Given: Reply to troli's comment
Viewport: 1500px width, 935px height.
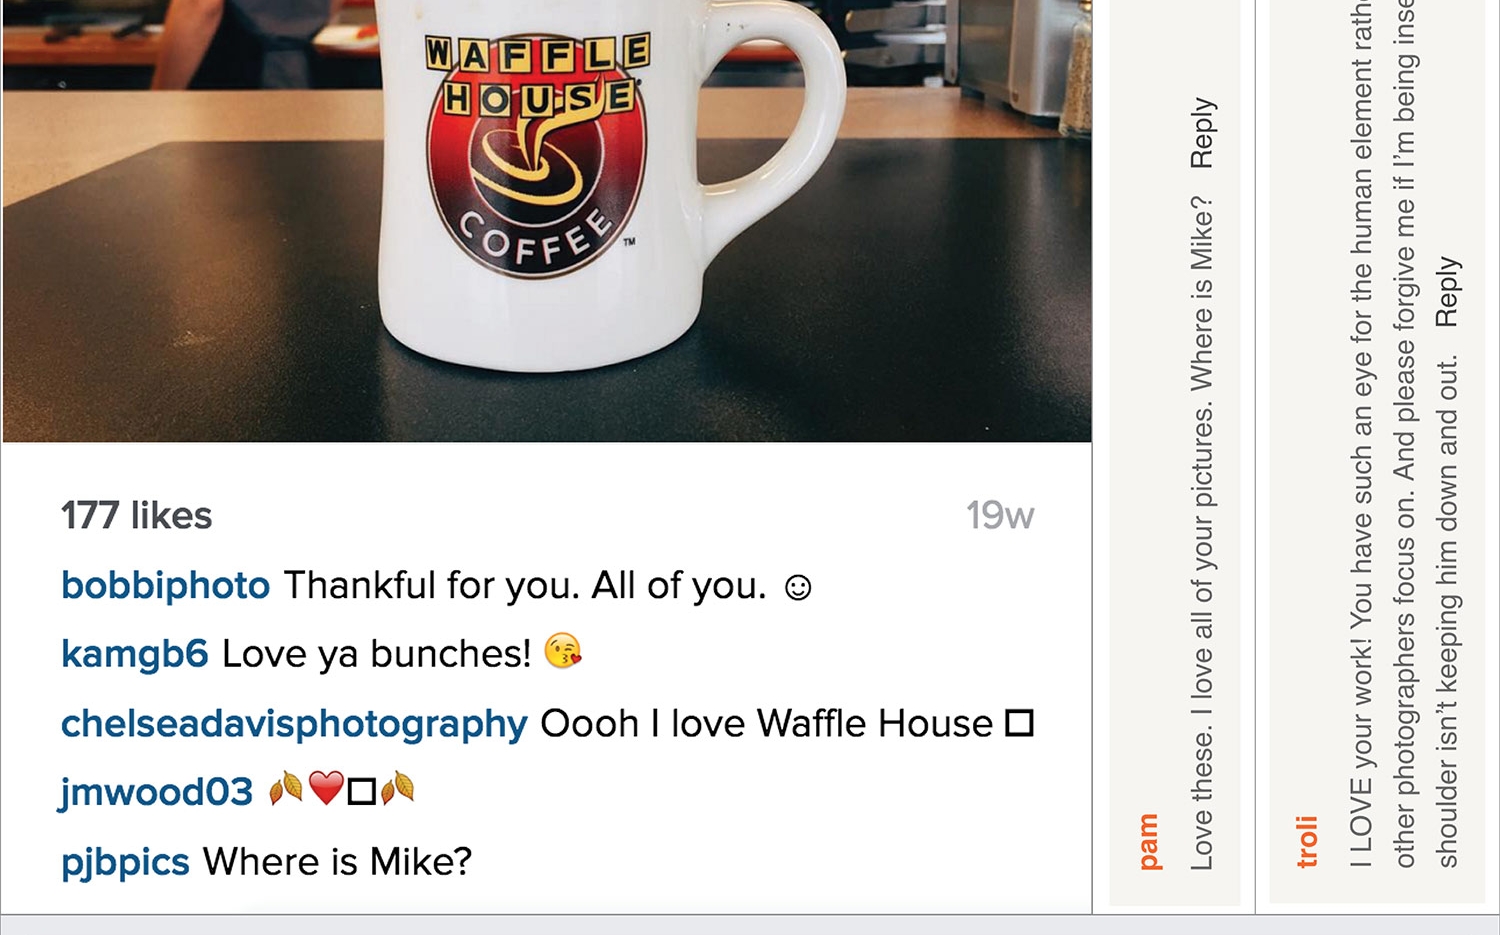Looking at the screenshot, I should point(1448,292).
